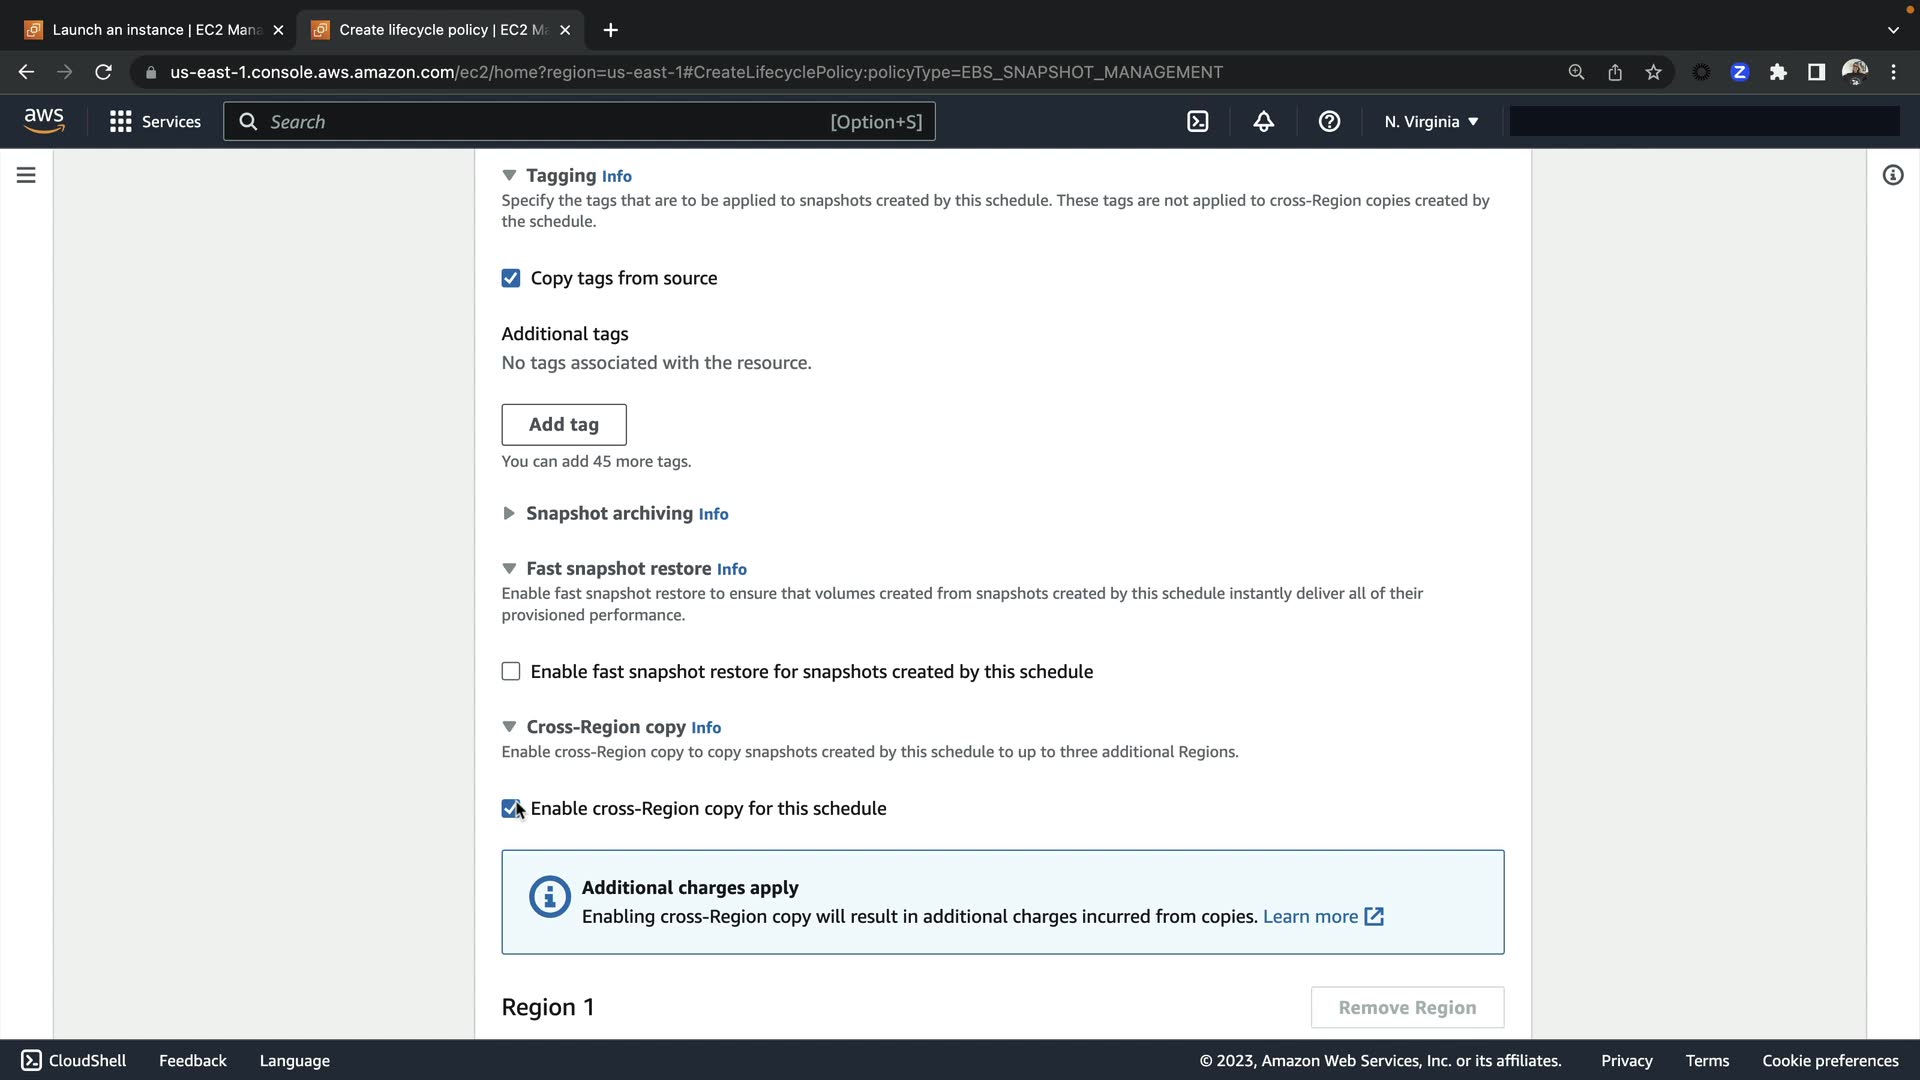
Task: Open the notifications bell
Action: (1263, 122)
